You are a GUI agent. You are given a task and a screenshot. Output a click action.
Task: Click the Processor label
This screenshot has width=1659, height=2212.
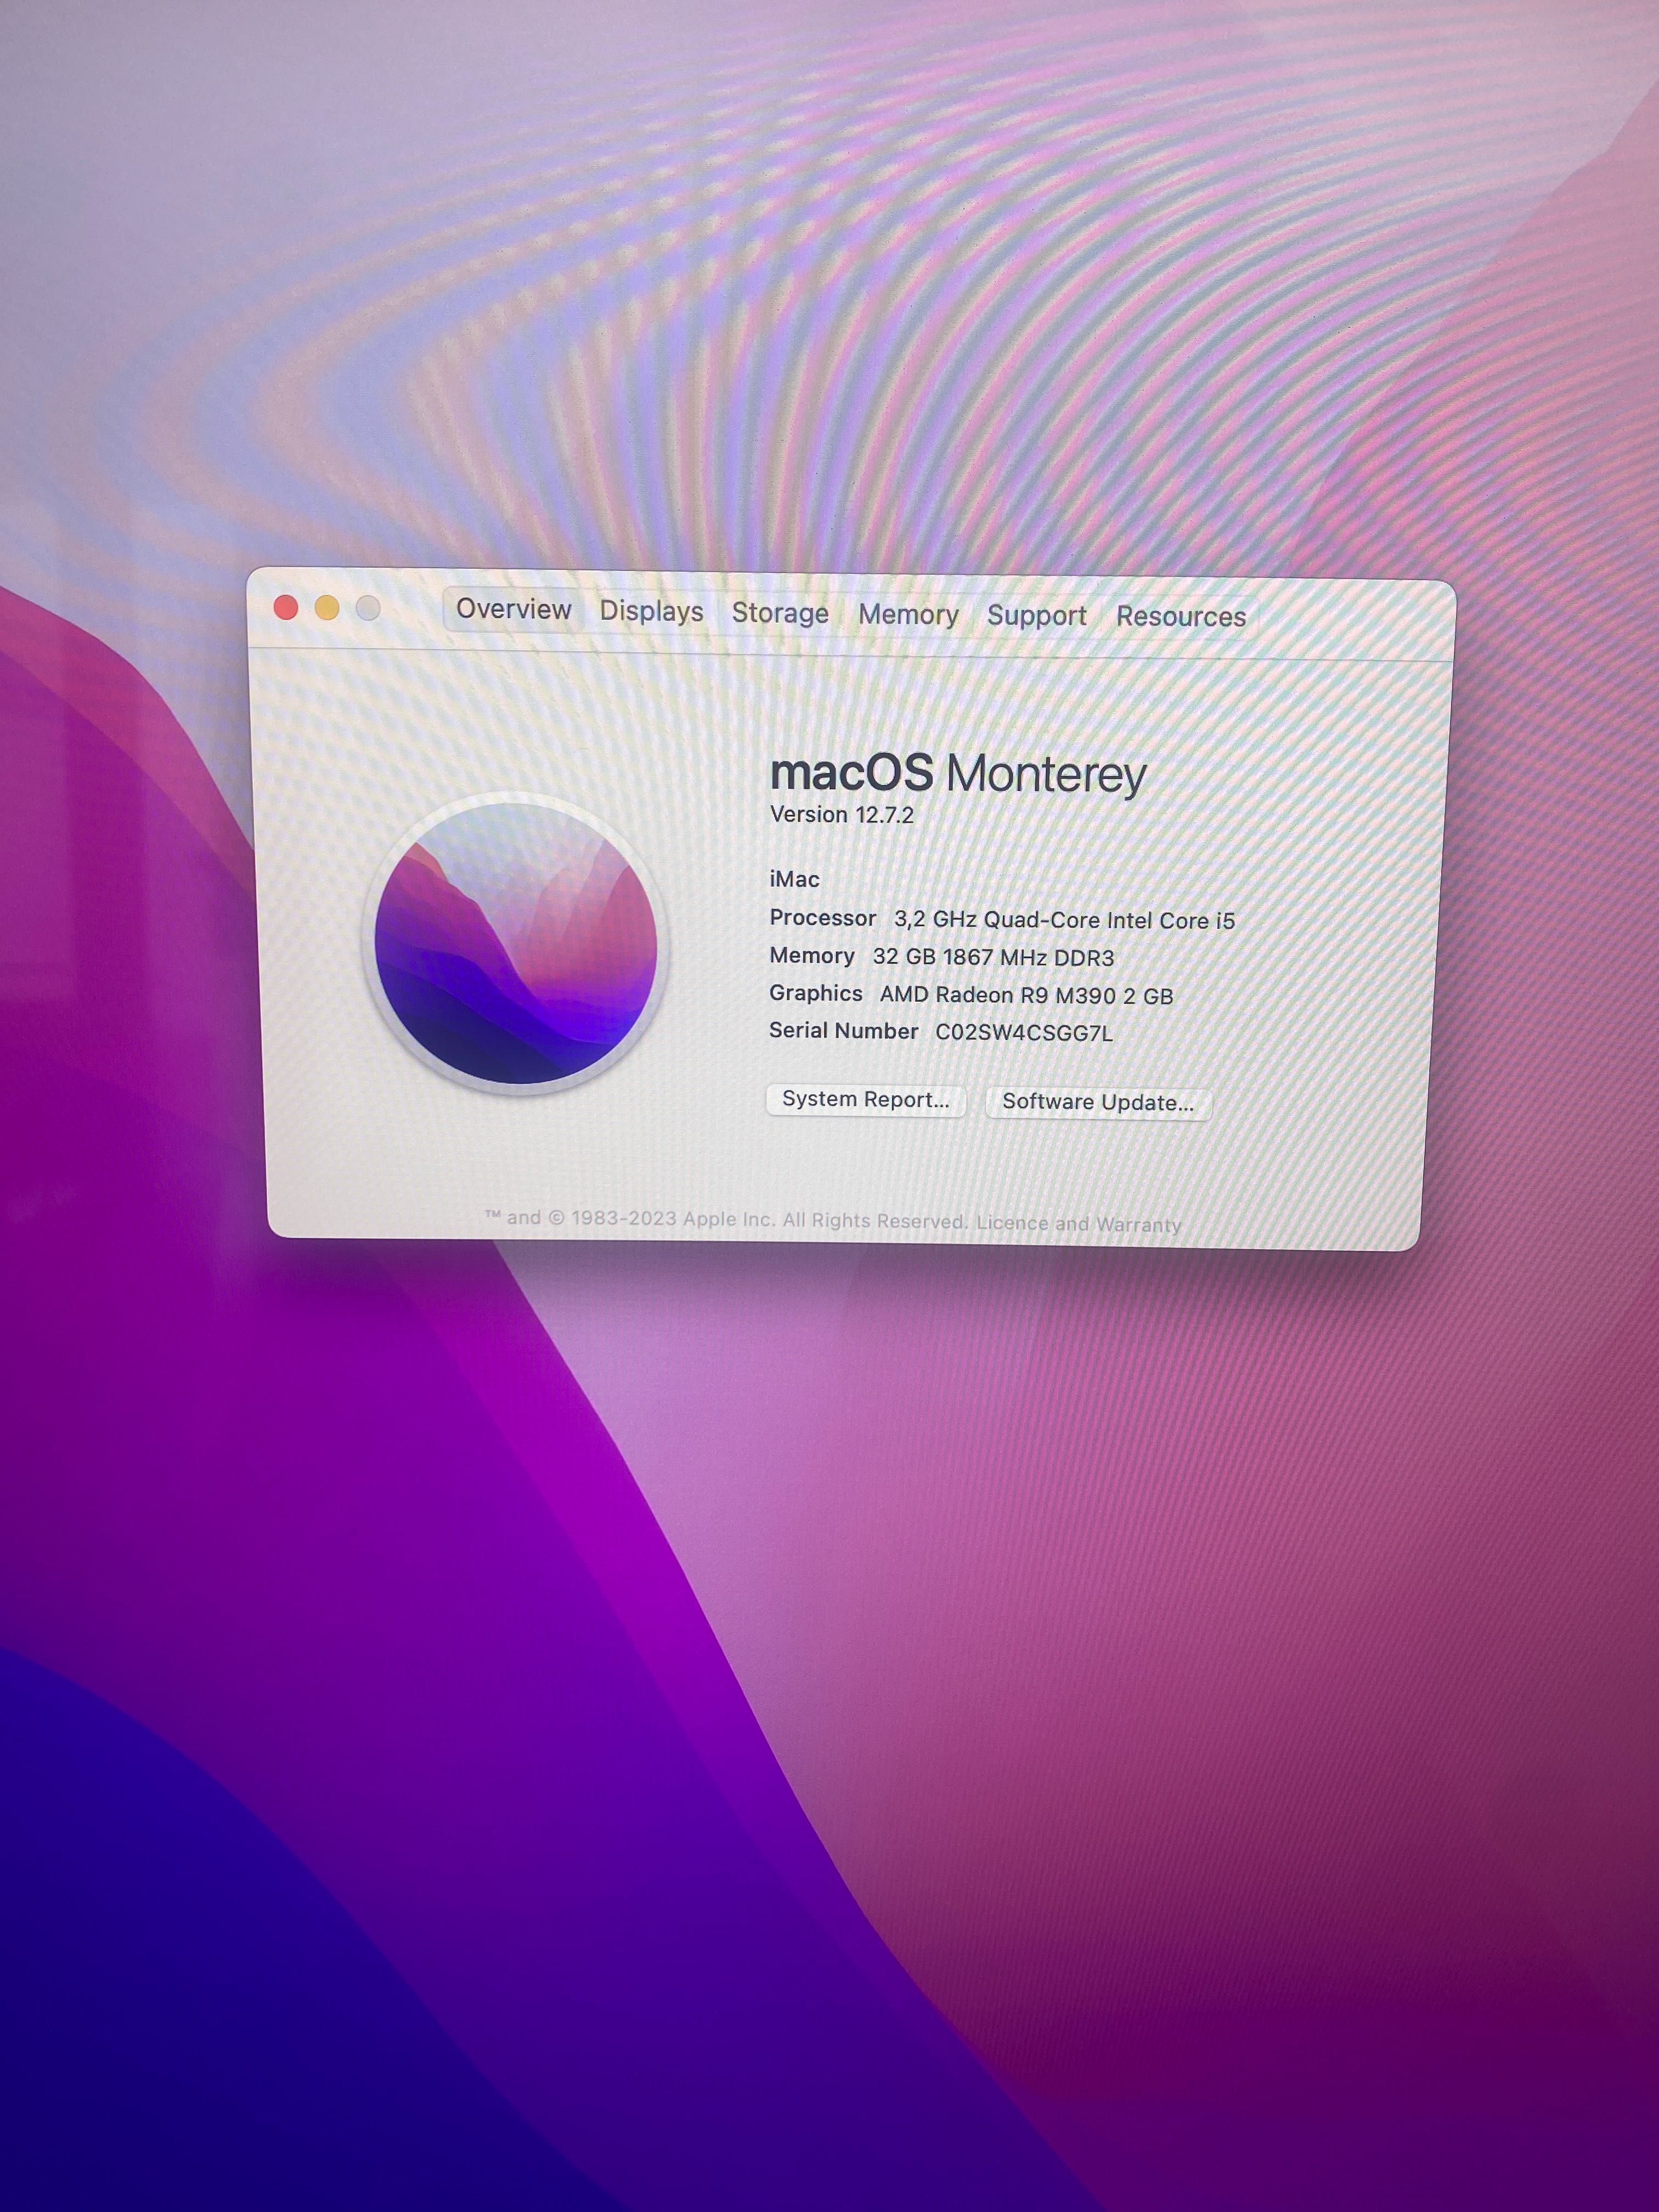pos(822,918)
